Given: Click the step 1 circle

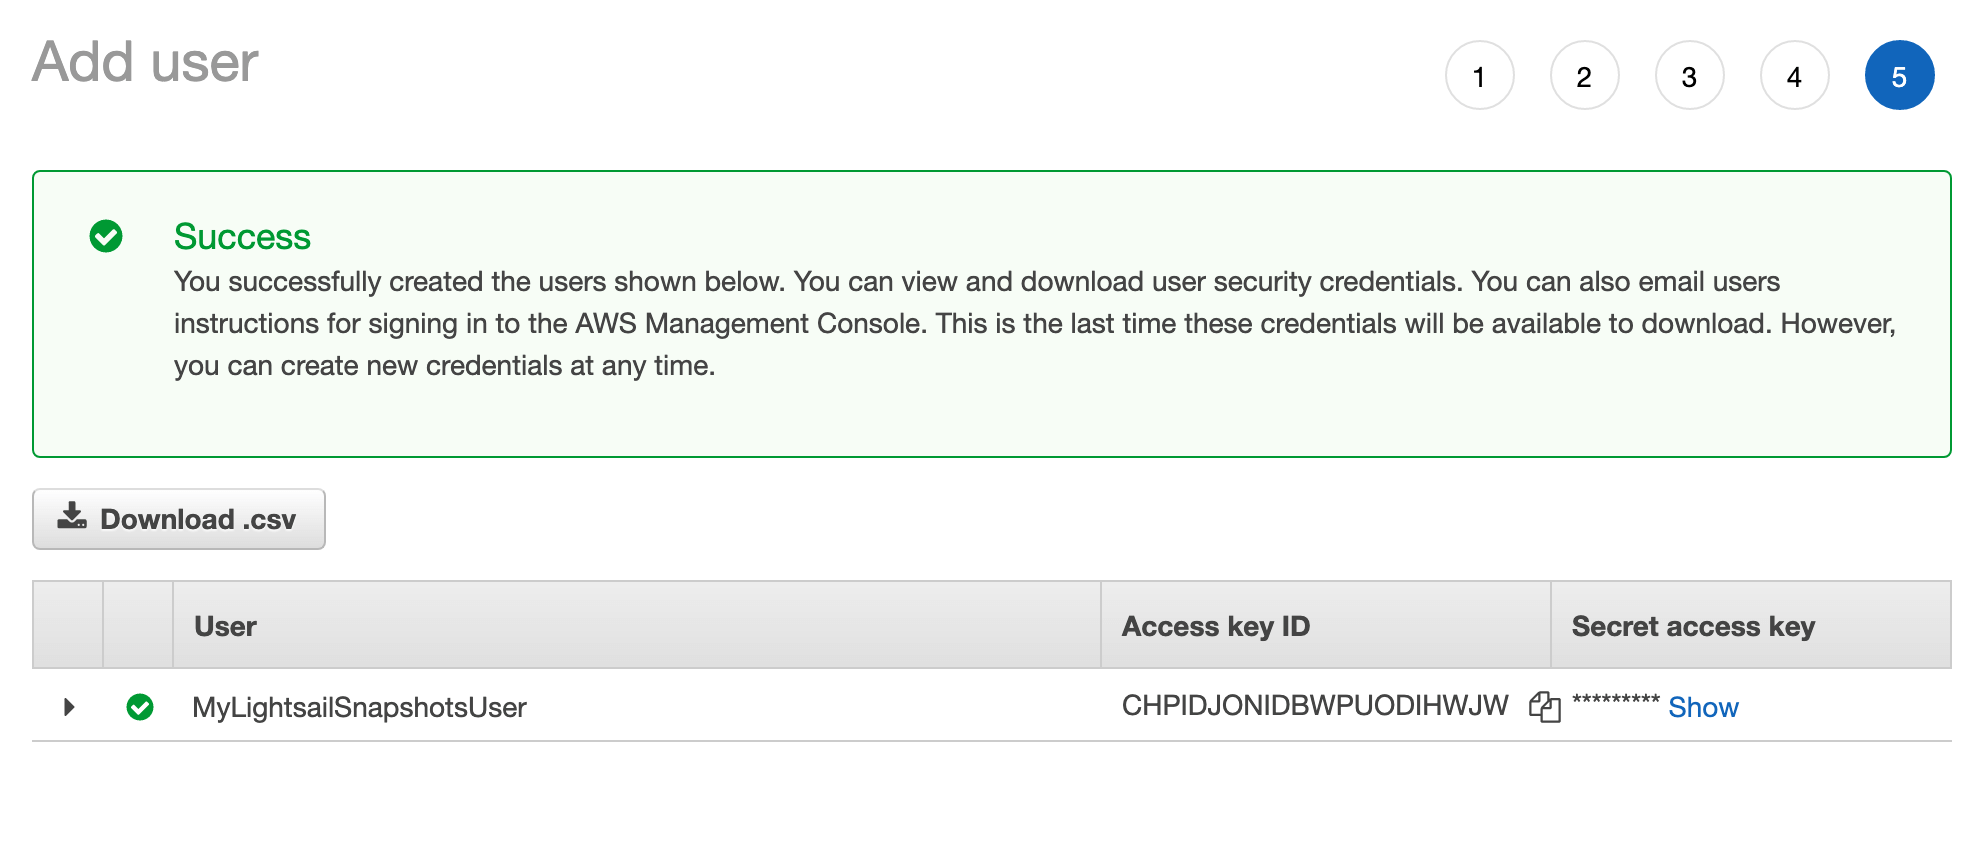Looking at the screenshot, I should 1479,75.
